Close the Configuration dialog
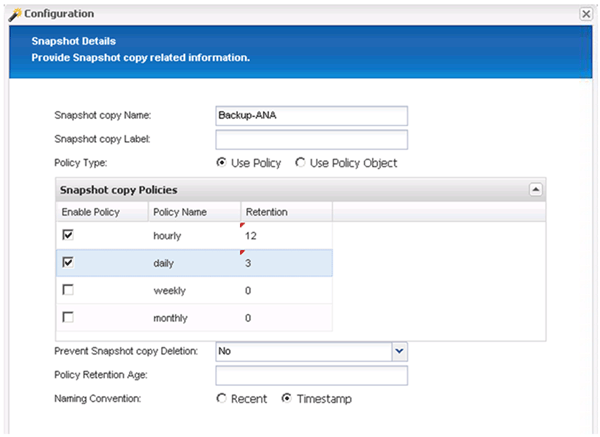 pos(585,14)
